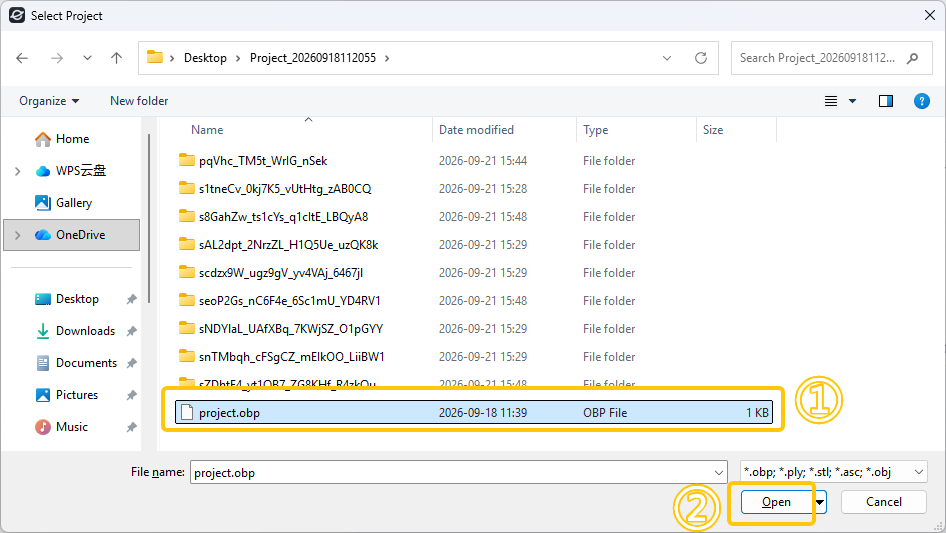Screen dimensions: 946x533
Task: Click the pqVhc_TM5t_WrlG_nSek folder icon
Action: coord(186,160)
